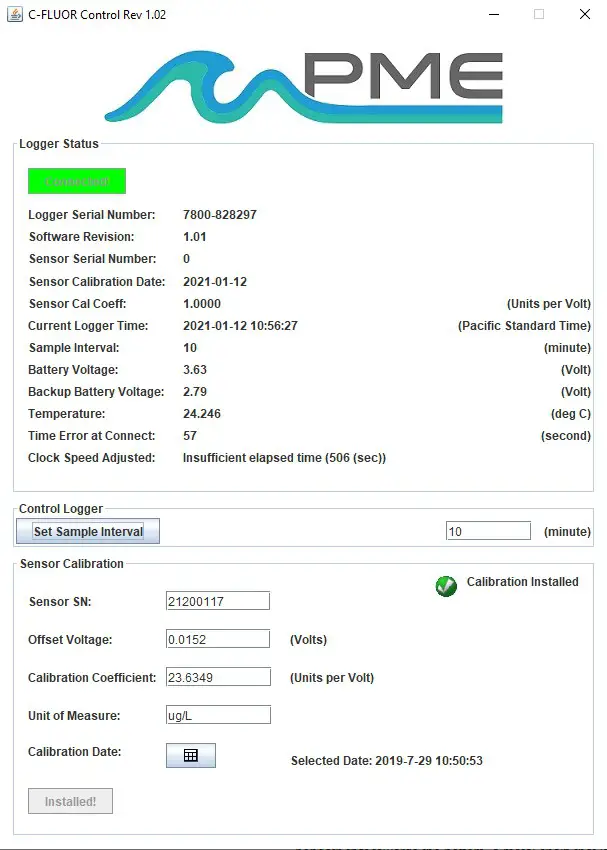Screen dimensions: 607x850
Task: Click battery voltage value 3.63
Action: coord(195,370)
